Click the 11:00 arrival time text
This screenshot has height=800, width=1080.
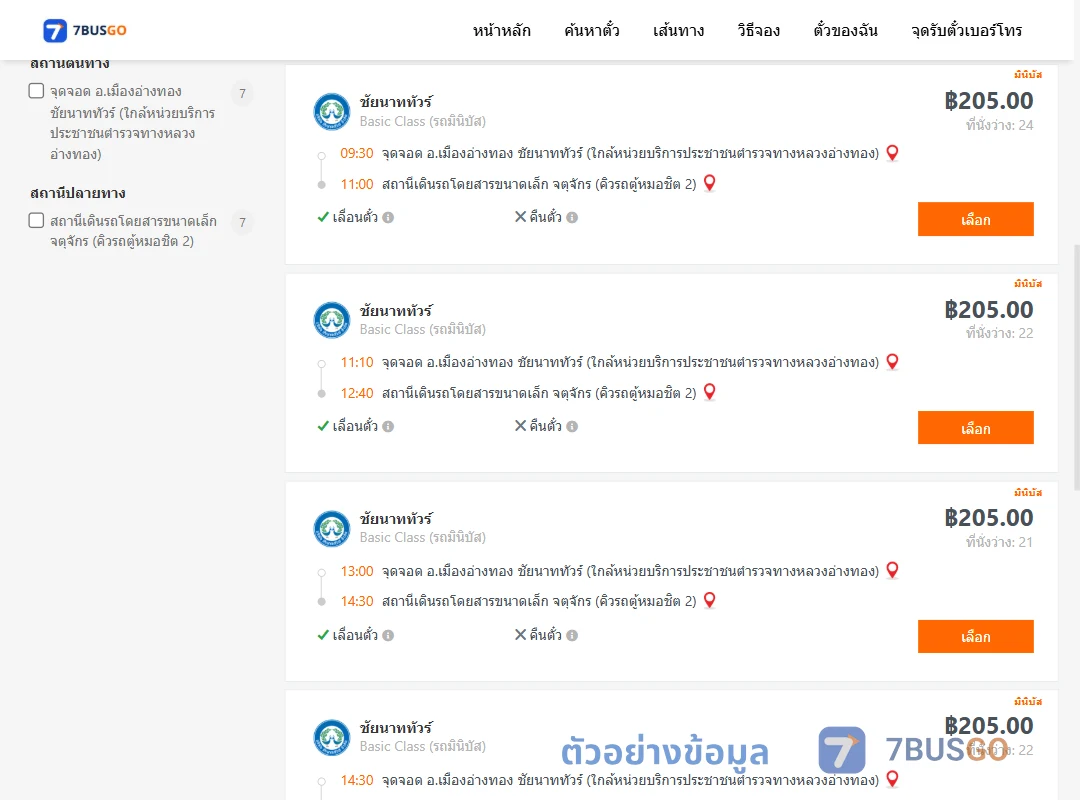357,184
